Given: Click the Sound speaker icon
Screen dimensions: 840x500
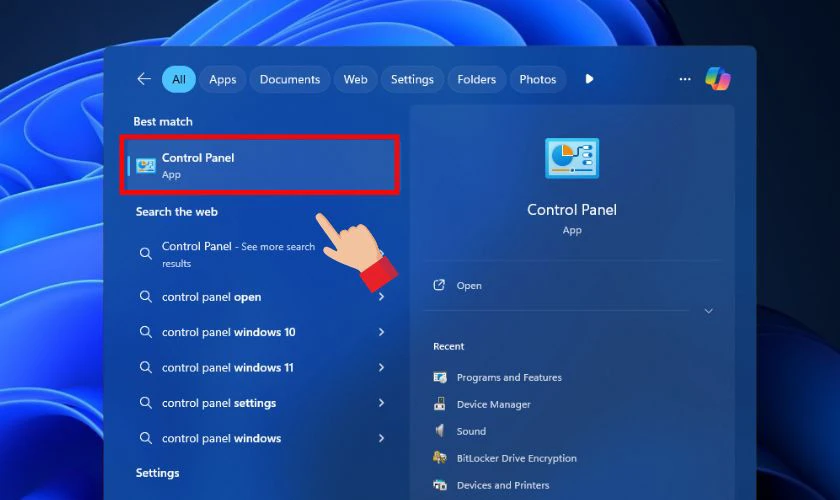Looking at the screenshot, I should tap(440, 431).
